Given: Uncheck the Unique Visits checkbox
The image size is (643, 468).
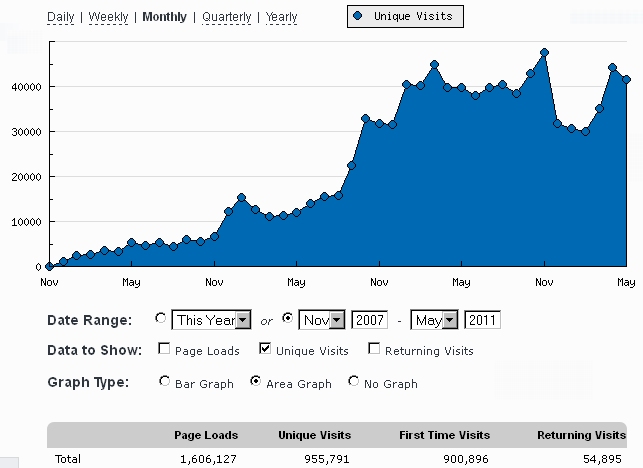Looking at the screenshot, I should click(x=265, y=350).
